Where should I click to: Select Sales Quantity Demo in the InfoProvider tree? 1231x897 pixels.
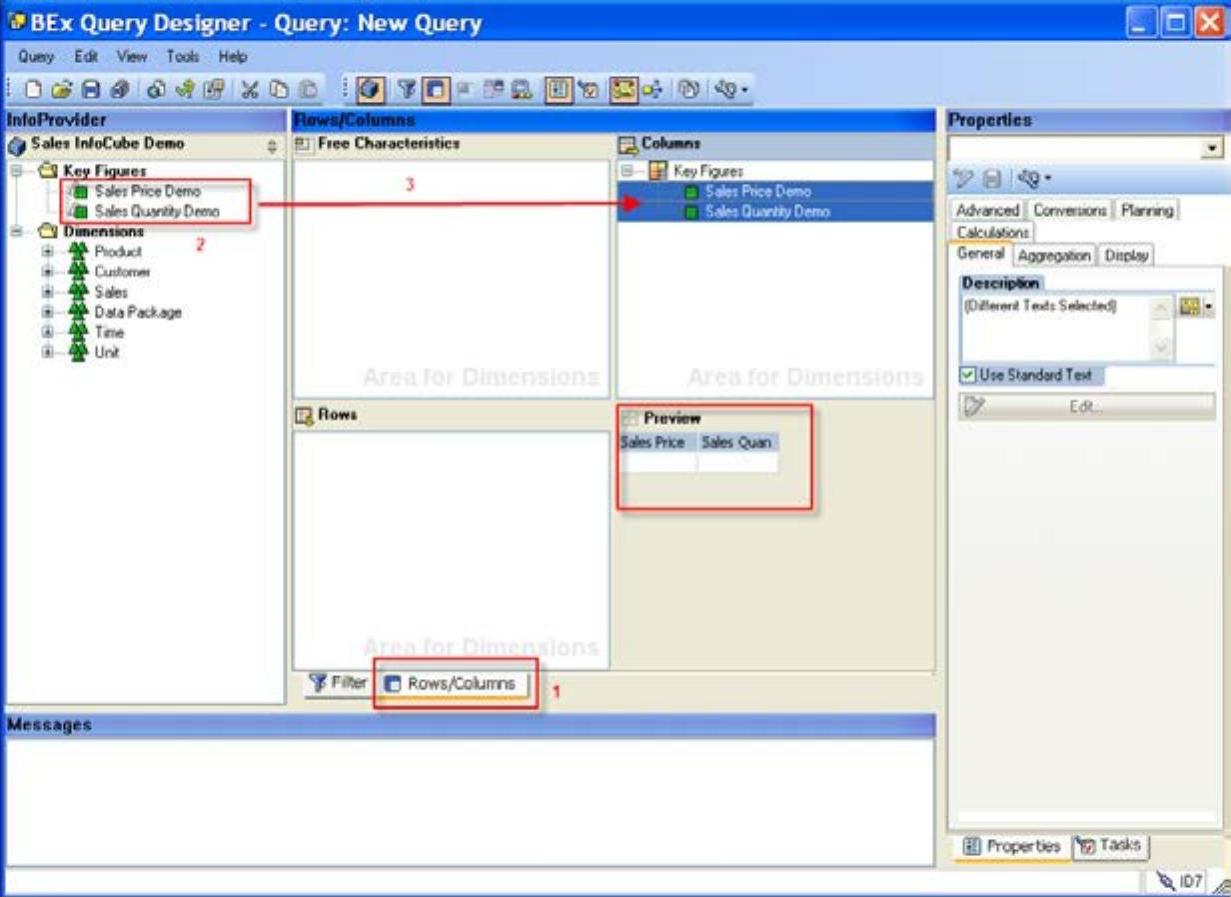pyautogui.click(x=156, y=211)
